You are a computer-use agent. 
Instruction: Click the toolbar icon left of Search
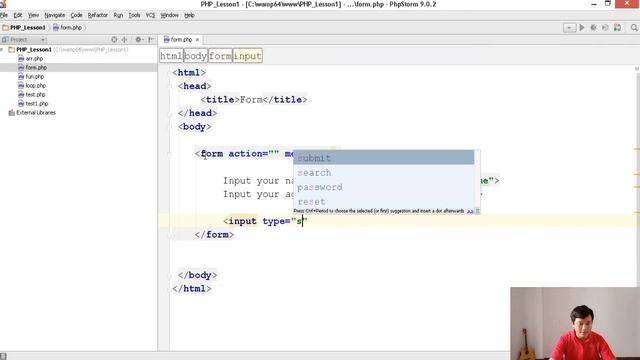coord(617,27)
